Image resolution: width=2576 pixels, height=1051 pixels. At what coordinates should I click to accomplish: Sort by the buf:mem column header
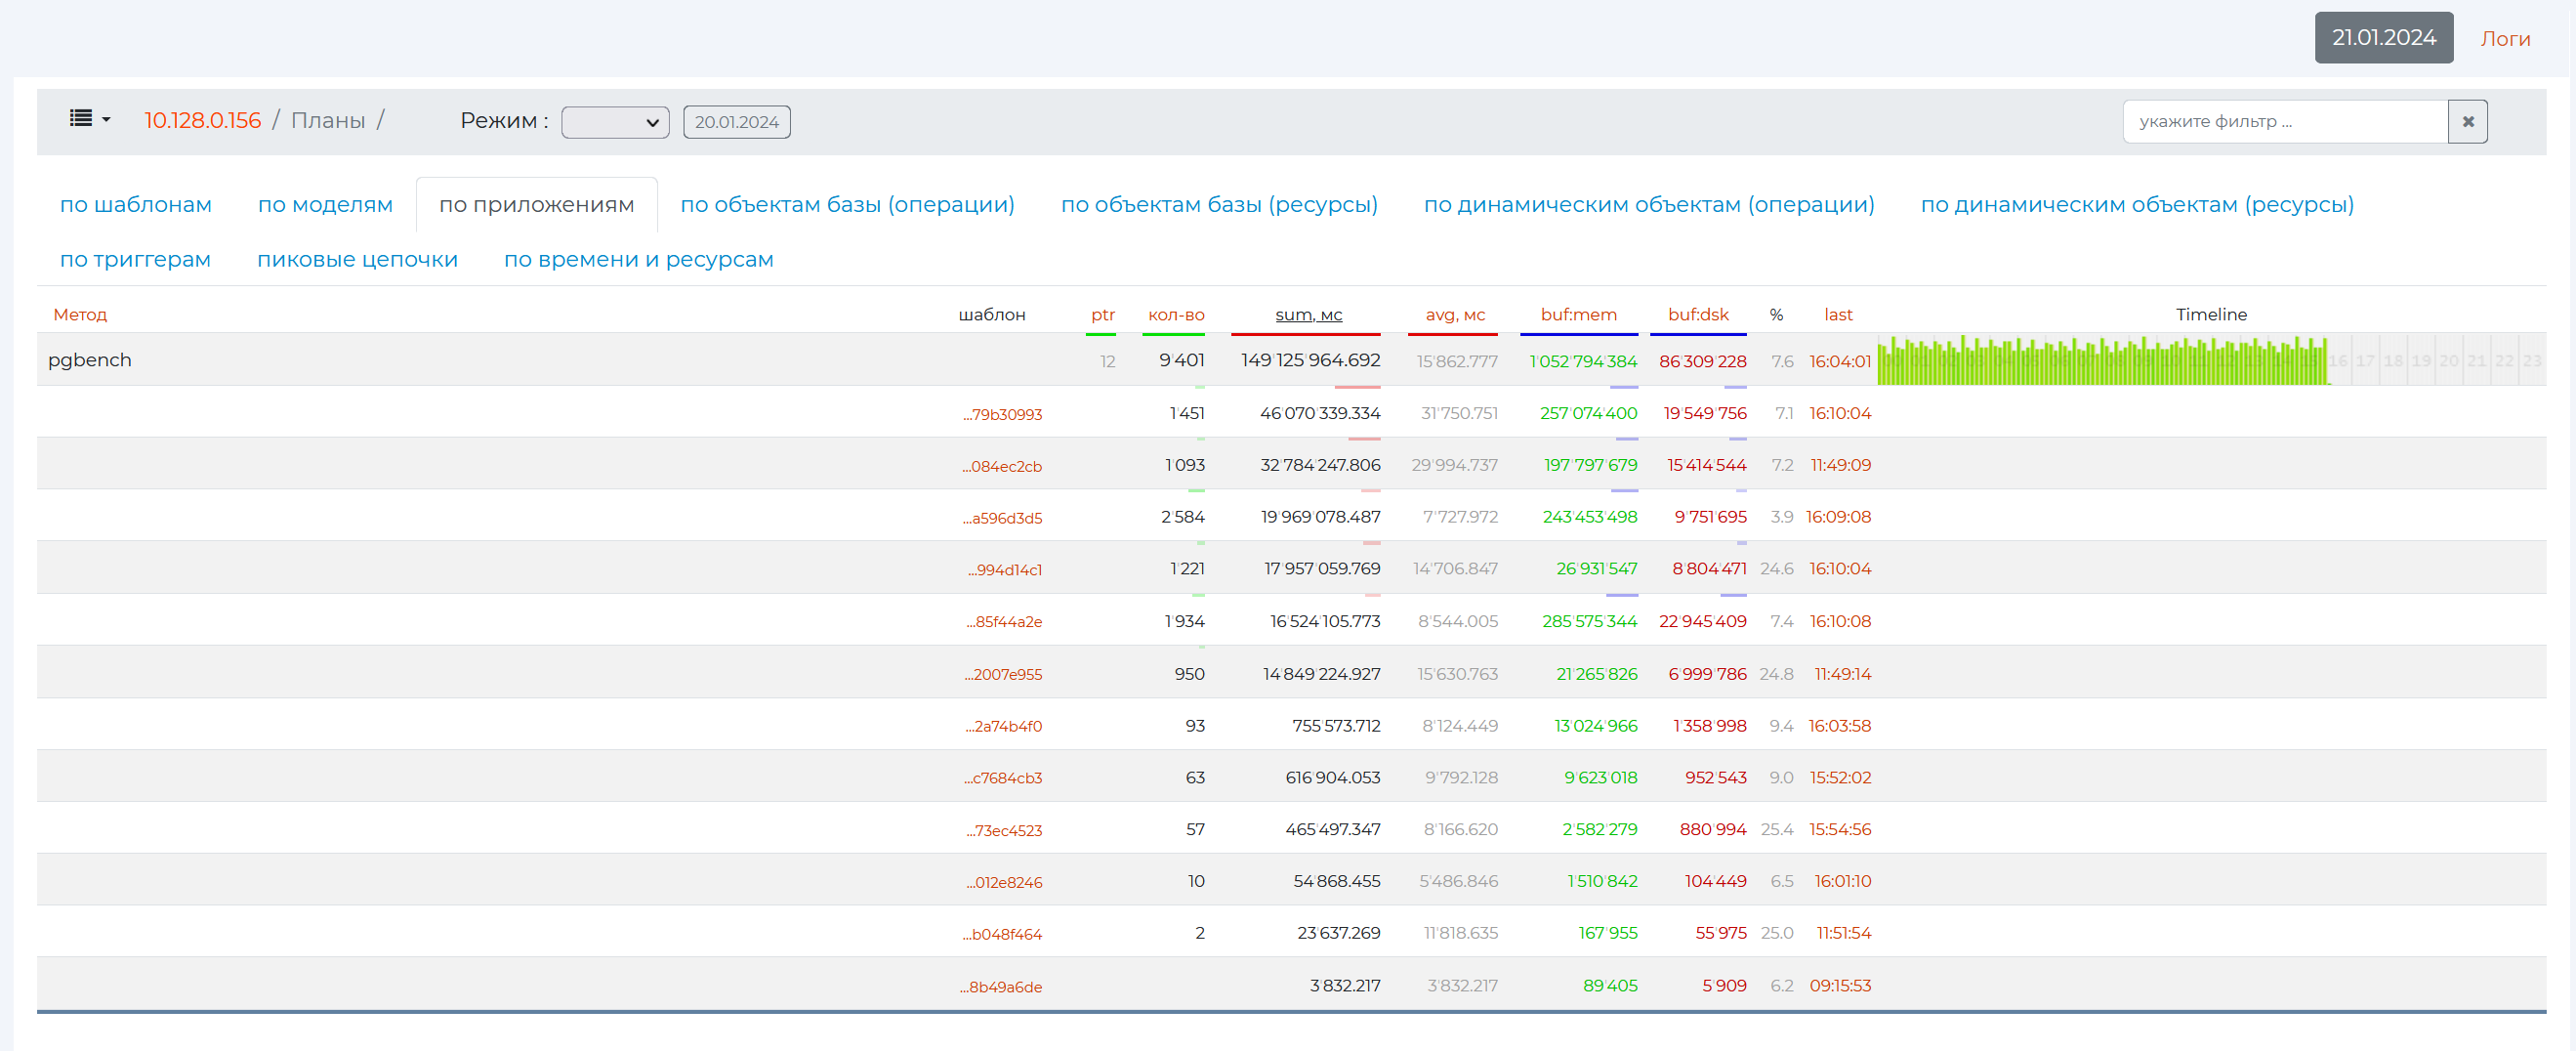coord(1578,315)
